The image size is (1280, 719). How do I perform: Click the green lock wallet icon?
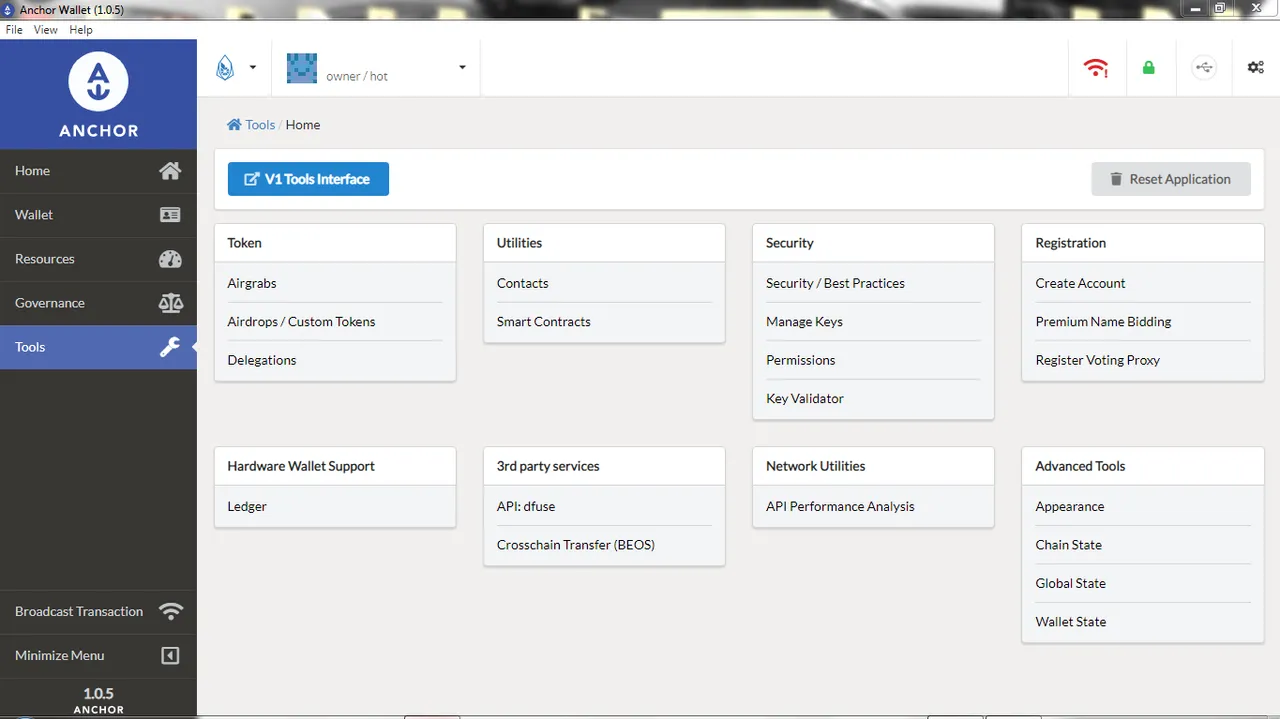click(1149, 67)
